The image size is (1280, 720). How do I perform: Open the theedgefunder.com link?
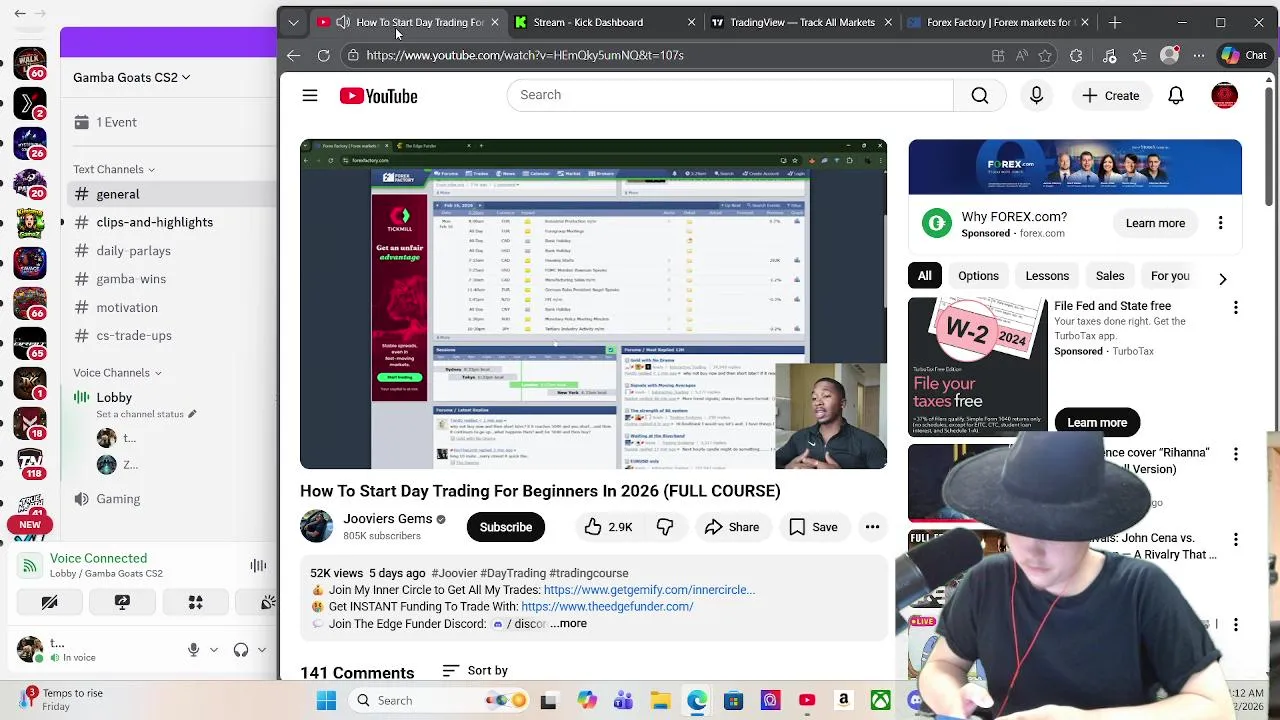coord(607,606)
